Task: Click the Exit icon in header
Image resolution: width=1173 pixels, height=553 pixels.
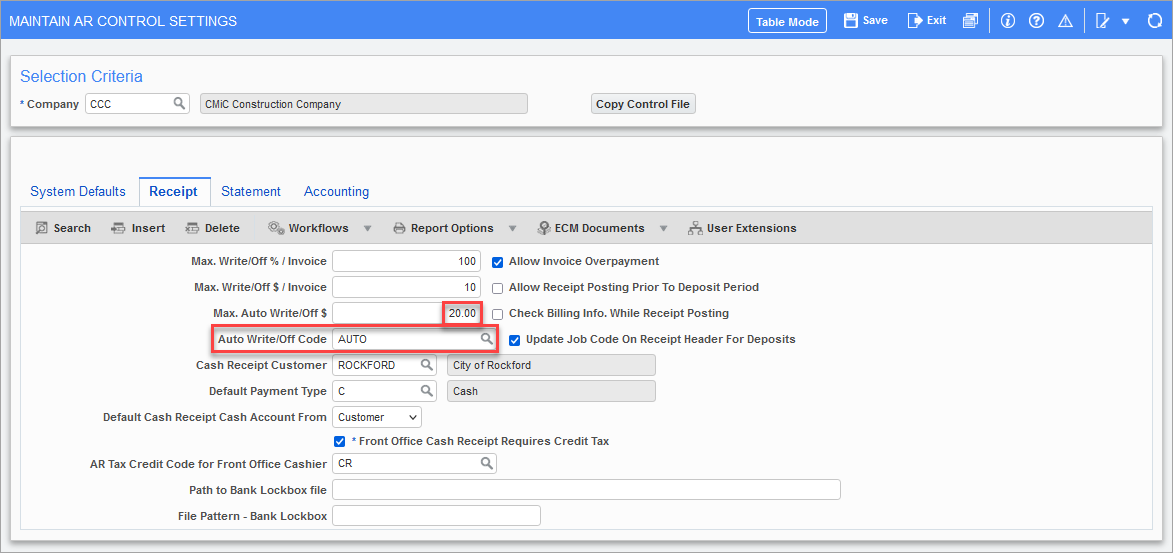Action: [915, 21]
